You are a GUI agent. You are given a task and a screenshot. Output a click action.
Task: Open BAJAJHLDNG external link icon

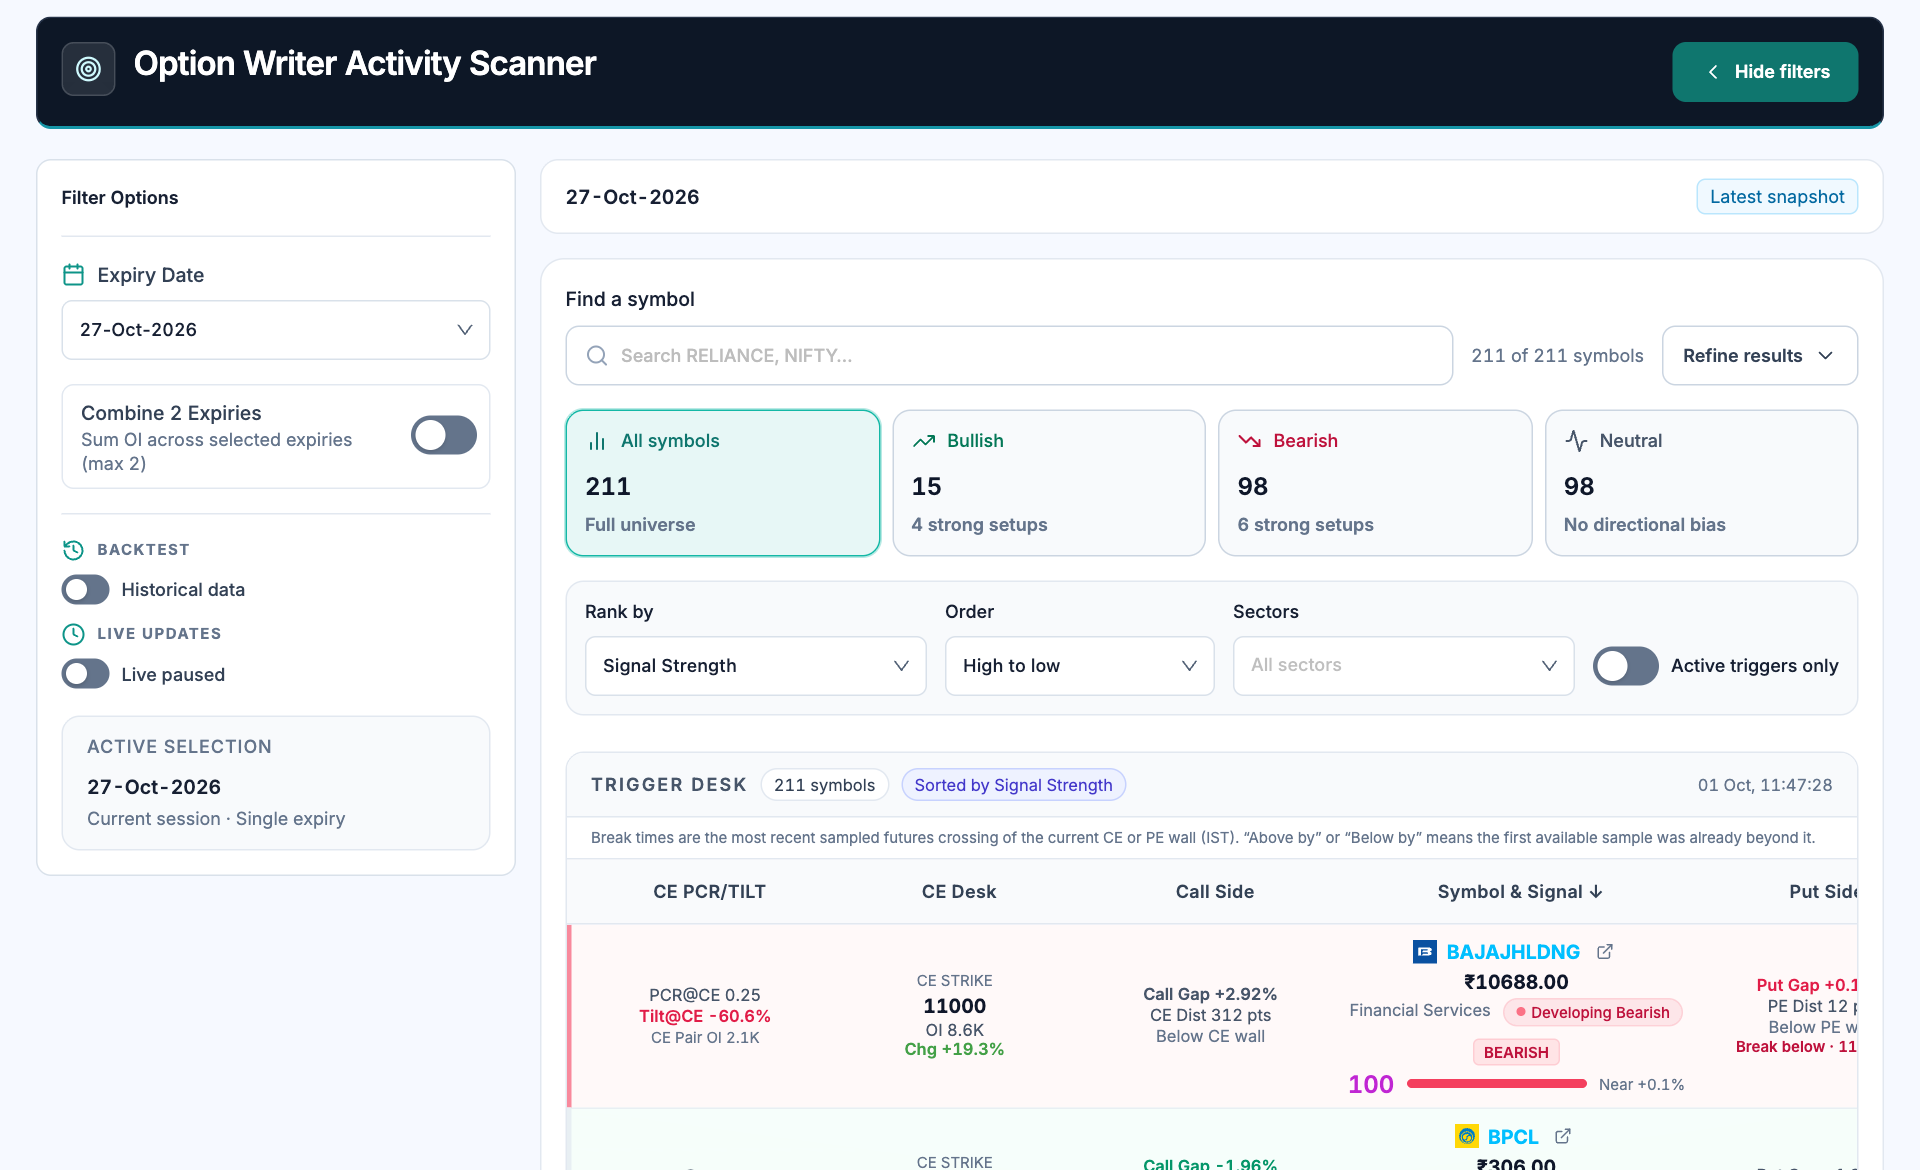tap(1605, 952)
